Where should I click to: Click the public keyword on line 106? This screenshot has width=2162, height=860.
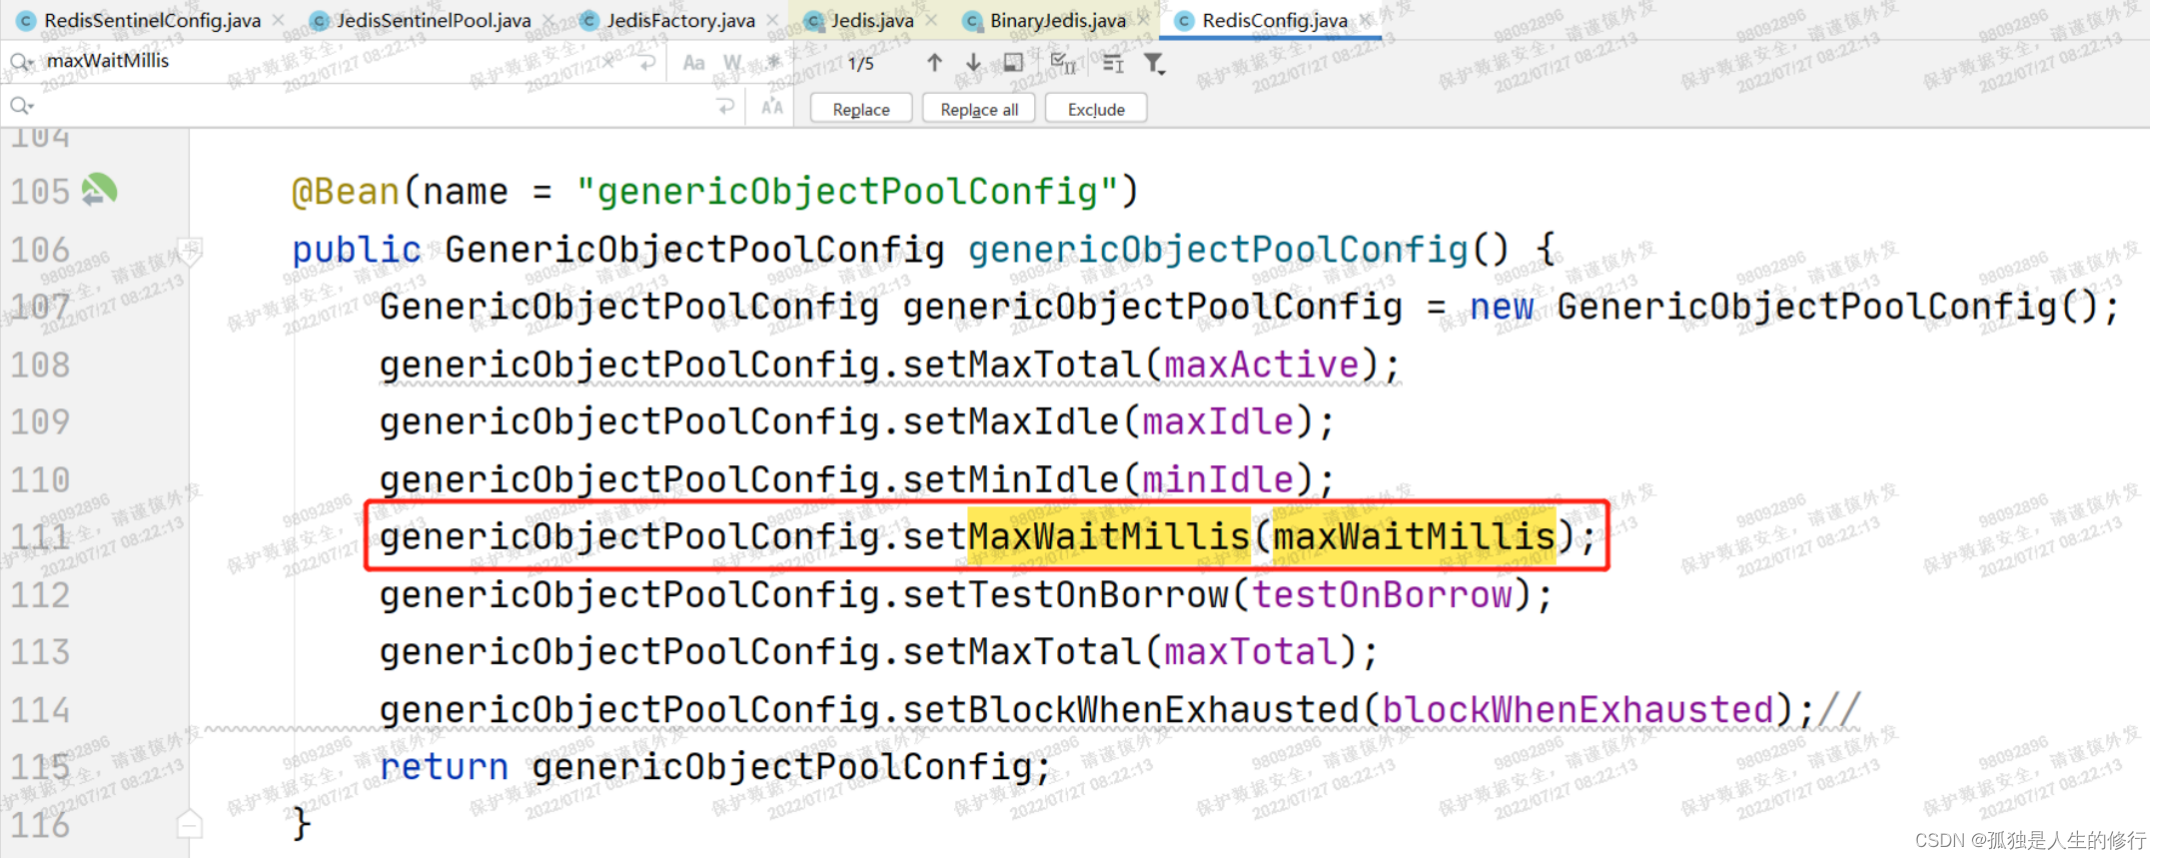coord(356,250)
